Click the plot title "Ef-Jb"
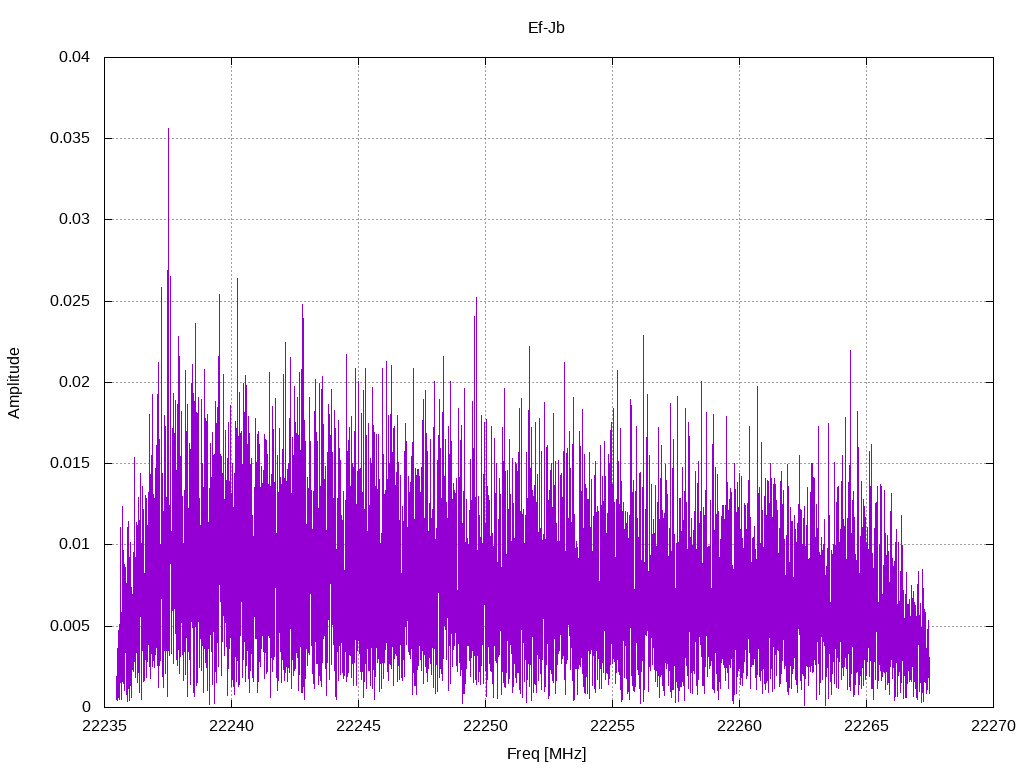Image resolution: width=1024 pixels, height=768 pixels. click(546, 28)
